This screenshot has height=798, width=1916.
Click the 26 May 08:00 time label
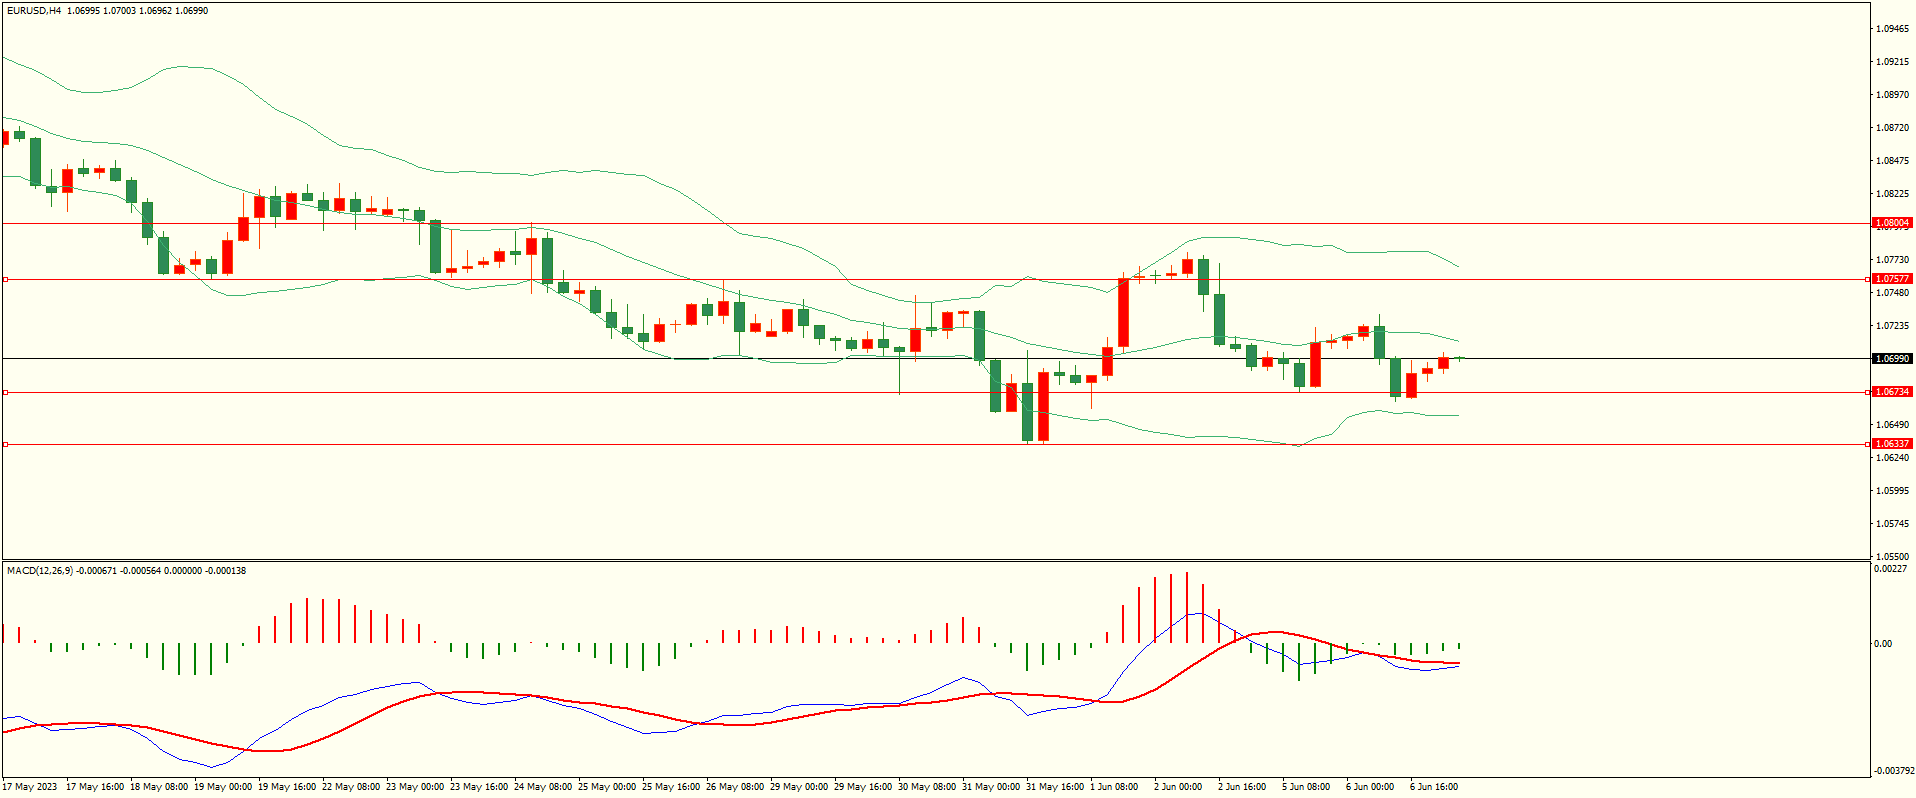pos(735,787)
